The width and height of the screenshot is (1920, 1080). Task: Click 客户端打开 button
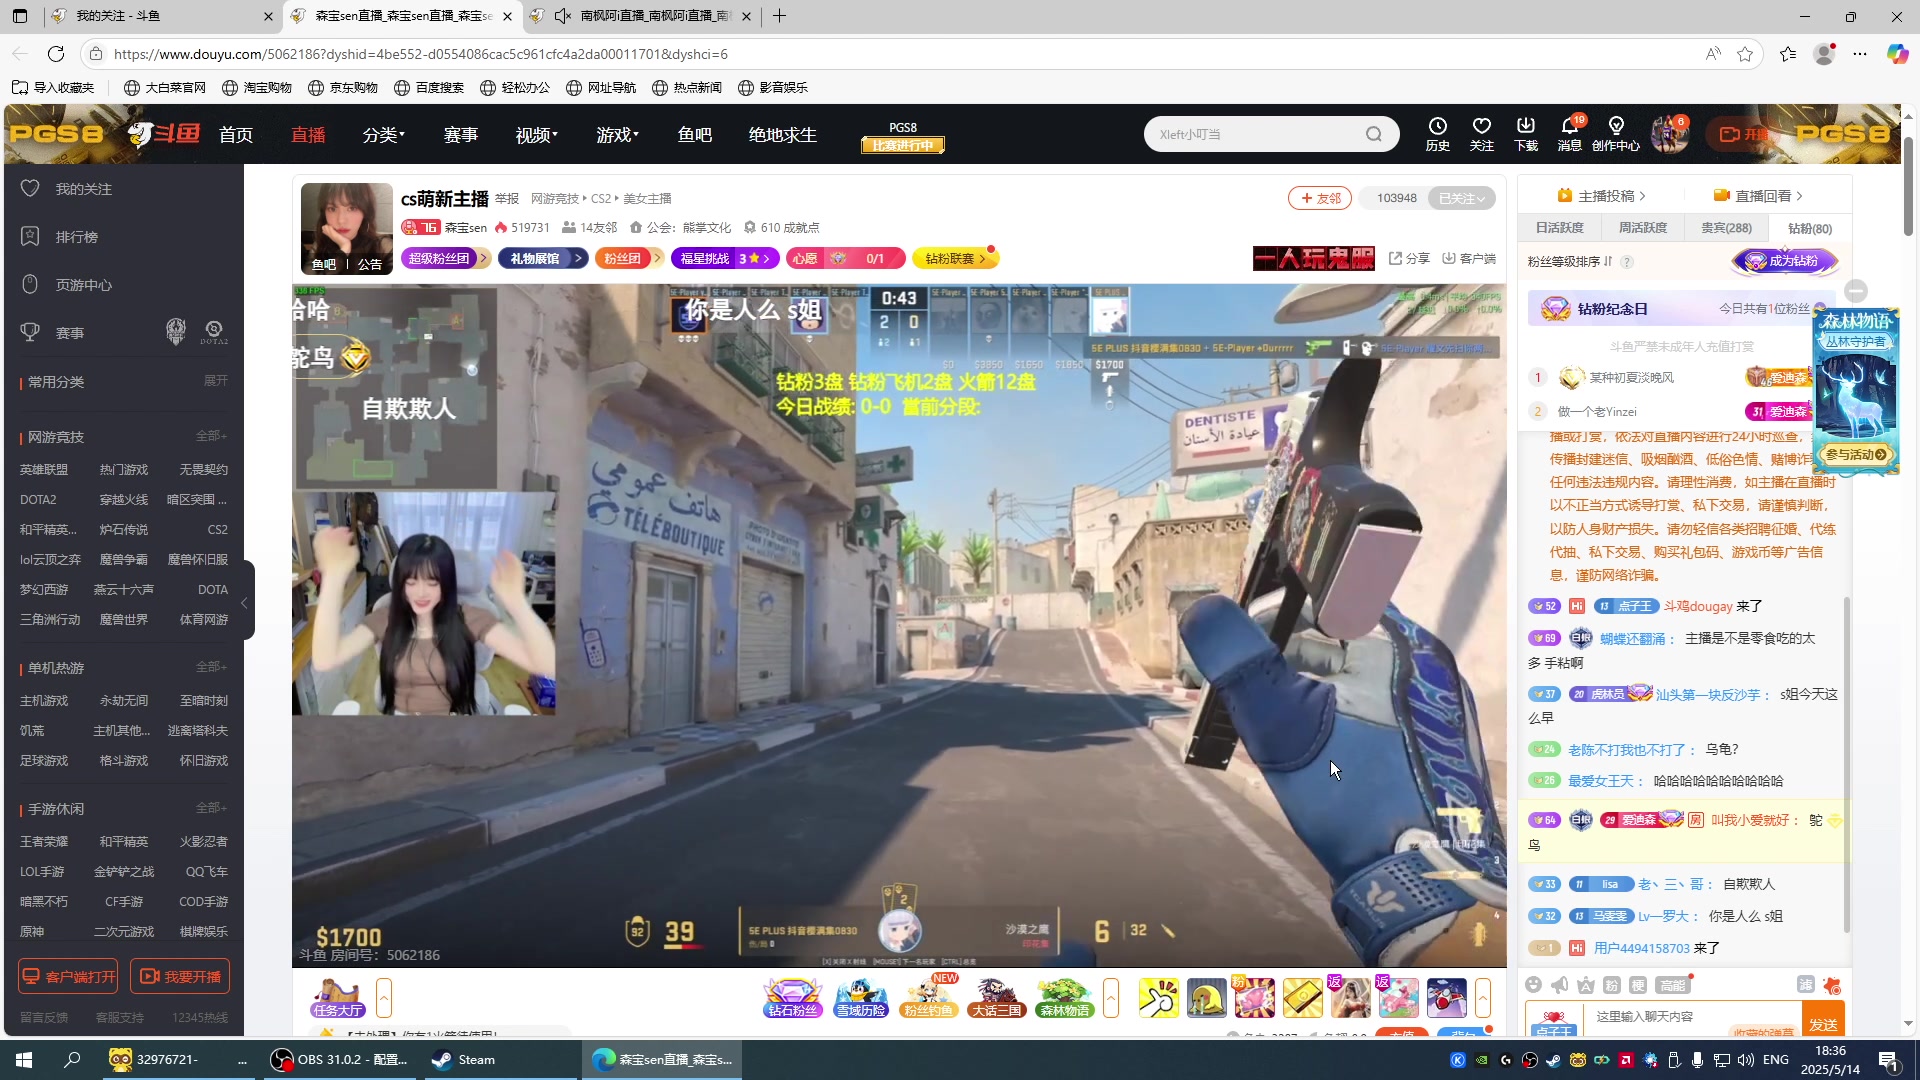click(69, 976)
